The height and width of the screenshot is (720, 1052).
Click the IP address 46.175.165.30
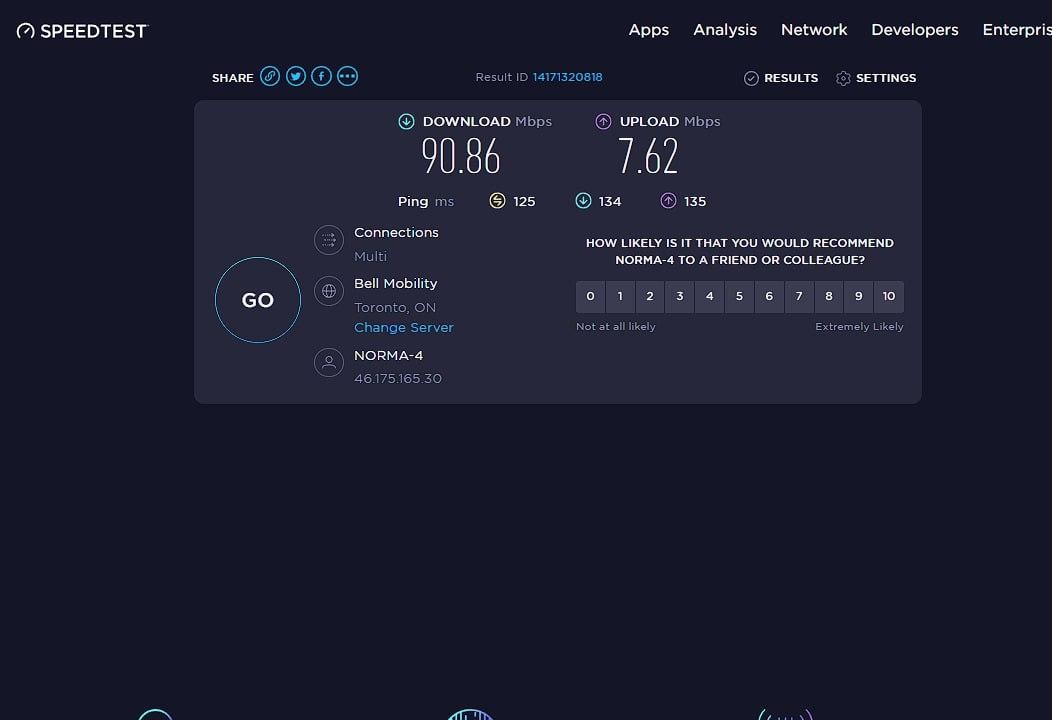tap(398, 378)
